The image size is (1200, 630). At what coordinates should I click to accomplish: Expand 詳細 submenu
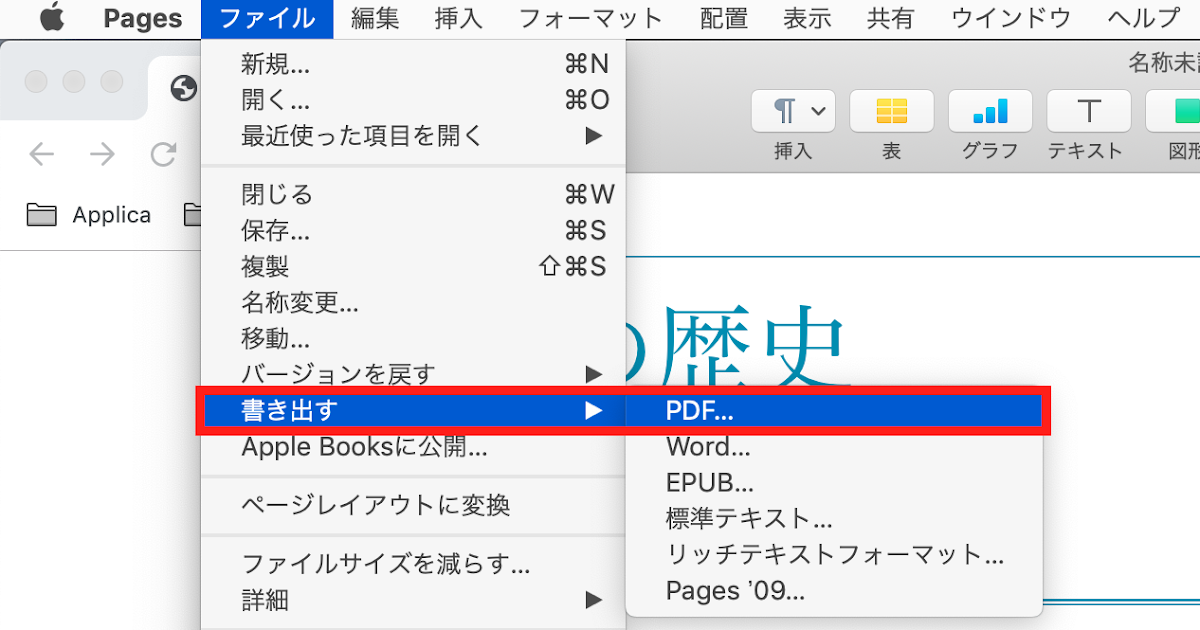[413, 600]
